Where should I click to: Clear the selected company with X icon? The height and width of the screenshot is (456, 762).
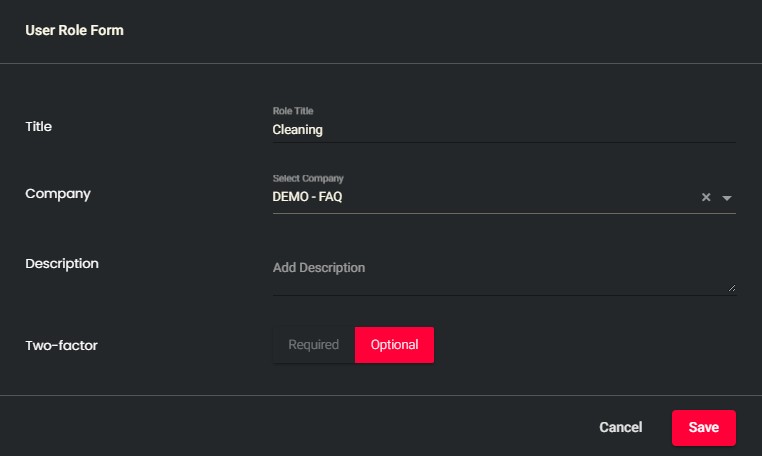pyautogui.click(x=706, y=198)
